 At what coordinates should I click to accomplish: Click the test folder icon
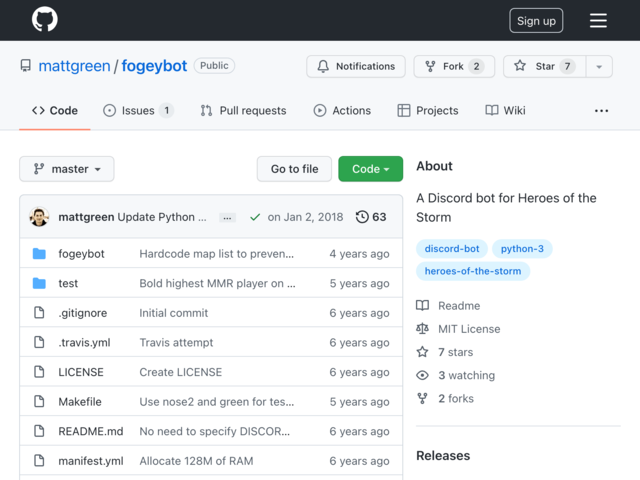click(39, 283)
